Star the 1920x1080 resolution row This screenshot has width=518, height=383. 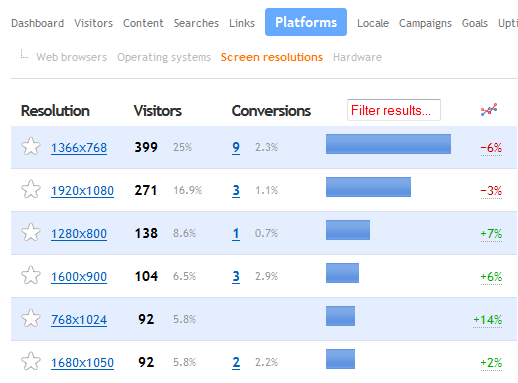(x=31, y=189)
